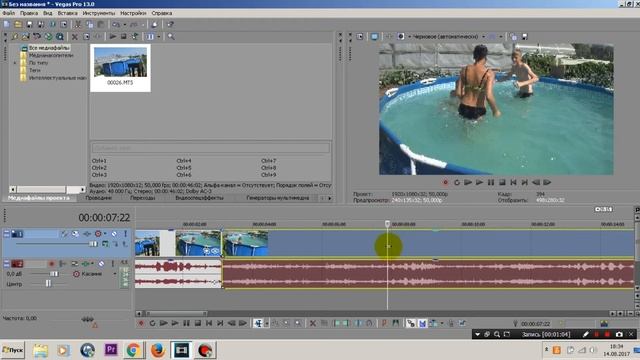The image size is (640, 360).
Task: Open the Правка menu
Action: [x=29, y=13]
